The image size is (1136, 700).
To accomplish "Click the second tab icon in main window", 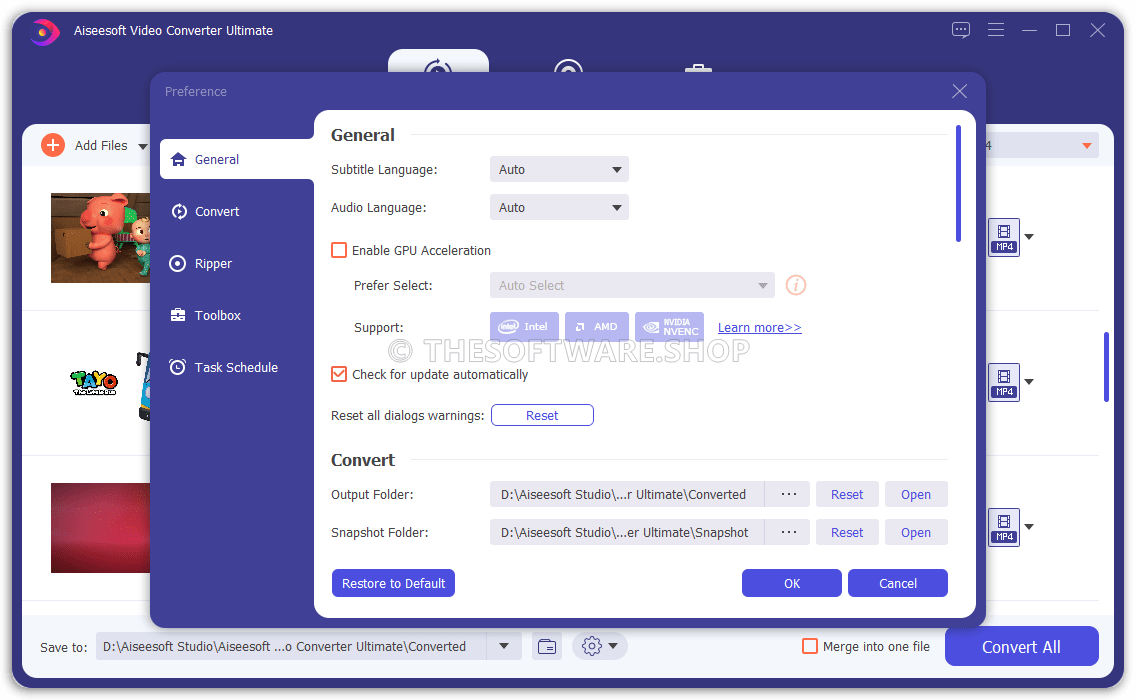I will coord(569,65).
